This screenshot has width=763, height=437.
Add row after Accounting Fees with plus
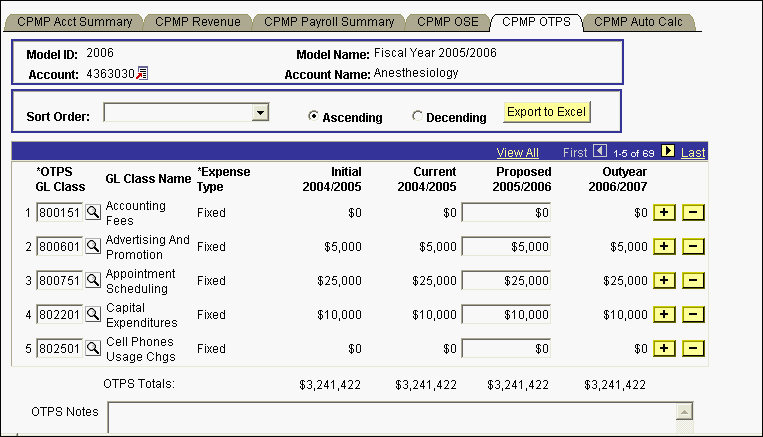click(662, 212)
